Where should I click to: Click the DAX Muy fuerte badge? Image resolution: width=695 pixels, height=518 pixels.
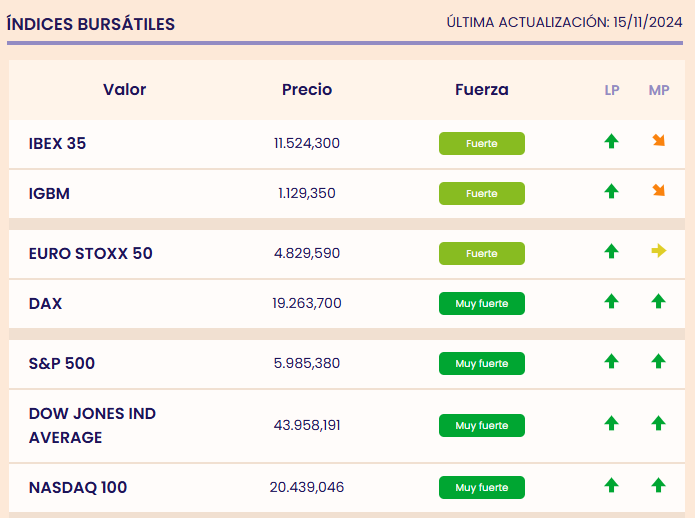click(x=481, y=303)
